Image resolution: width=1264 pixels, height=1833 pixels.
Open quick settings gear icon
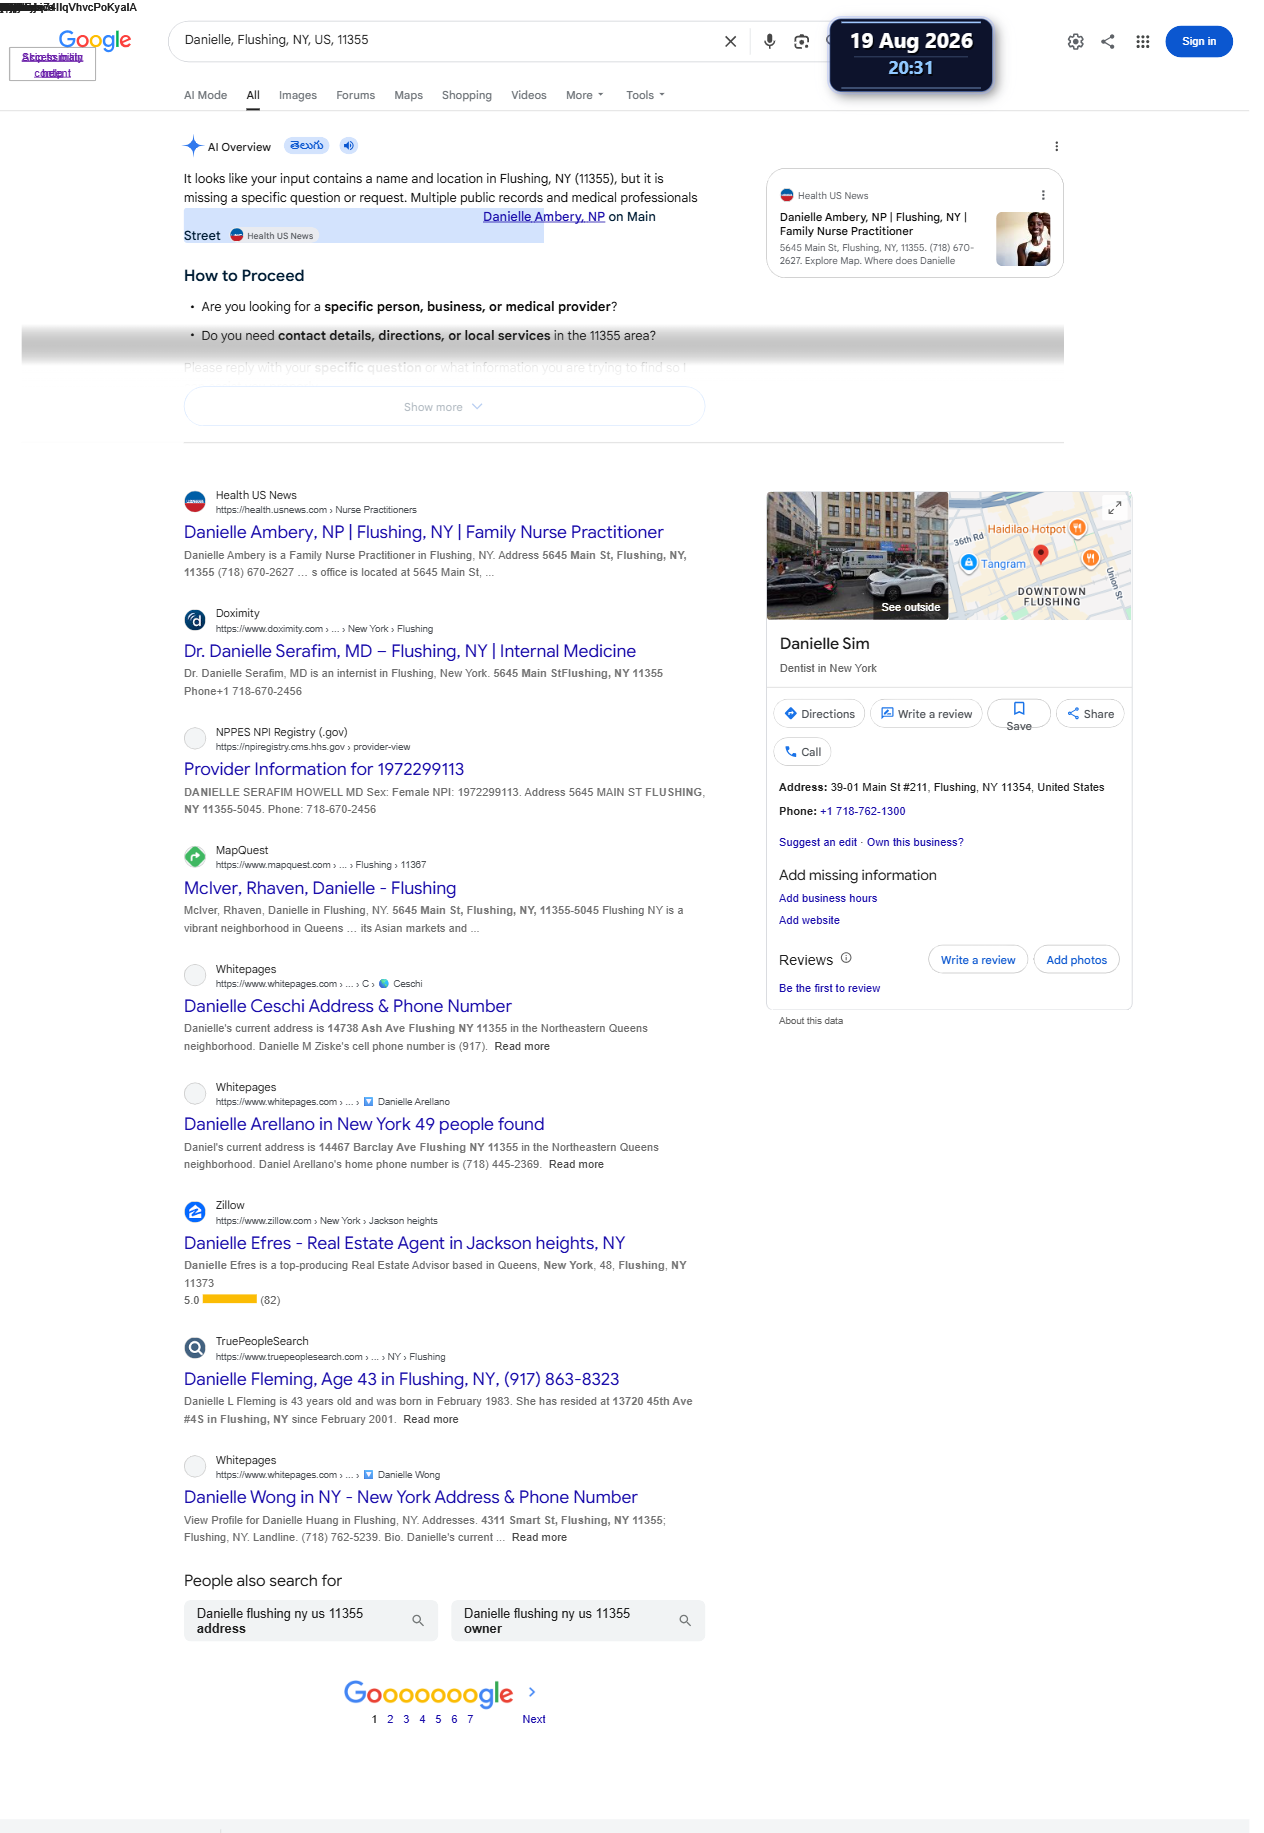(1075, 41)
